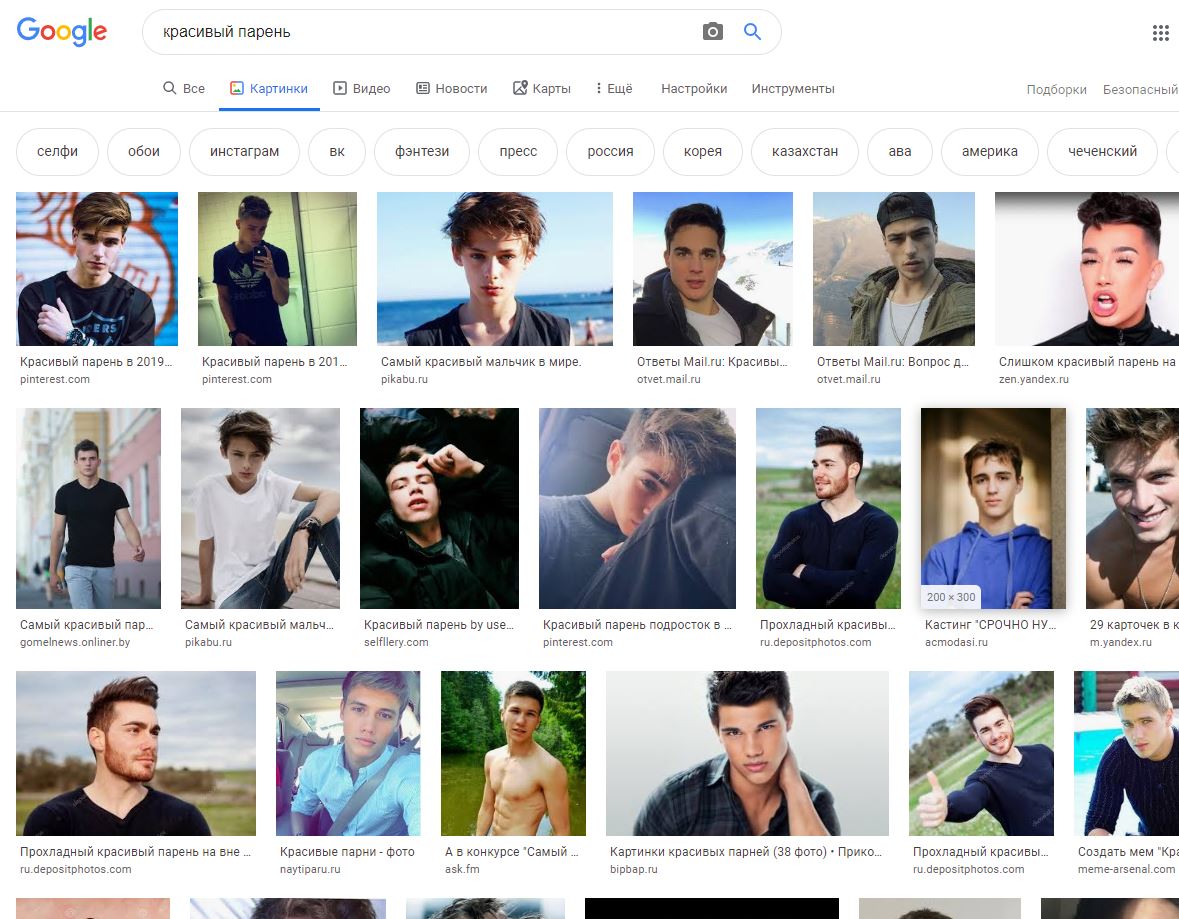Click the 'Самый красивый мальчик в мире.' caption
Screen dimensions: 1179x919
tap(481, 362)
